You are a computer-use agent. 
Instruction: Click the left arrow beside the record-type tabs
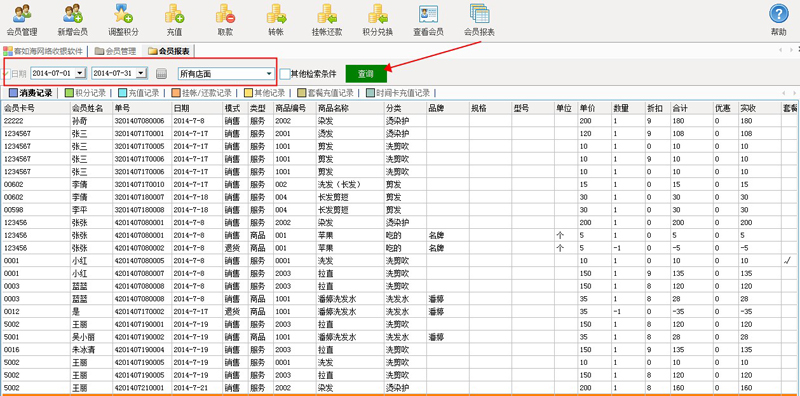[783, 93]
